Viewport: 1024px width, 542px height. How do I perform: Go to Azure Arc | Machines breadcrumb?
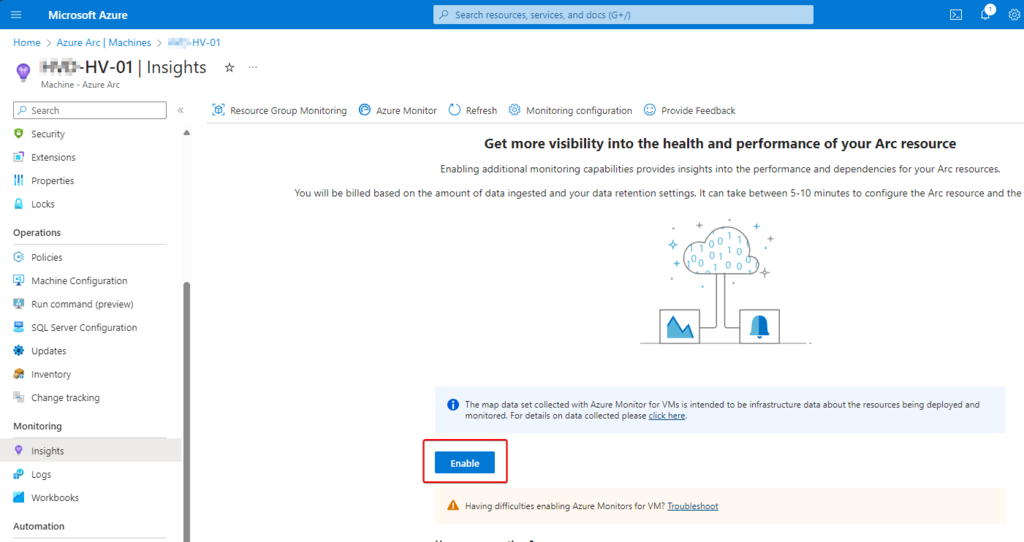coord(103,42)
